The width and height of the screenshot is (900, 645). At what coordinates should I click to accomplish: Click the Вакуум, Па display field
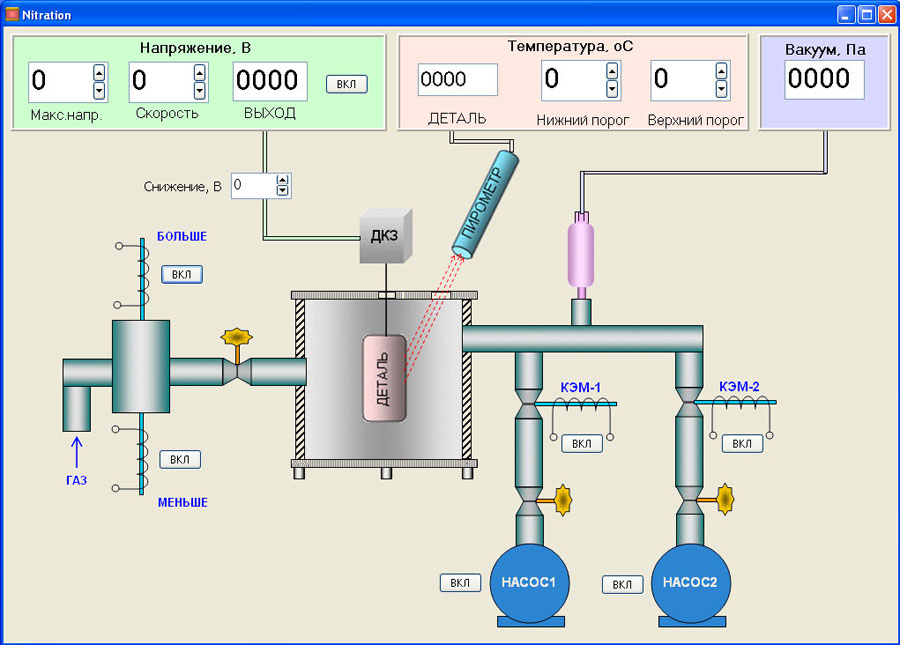(x=824, y=80)
